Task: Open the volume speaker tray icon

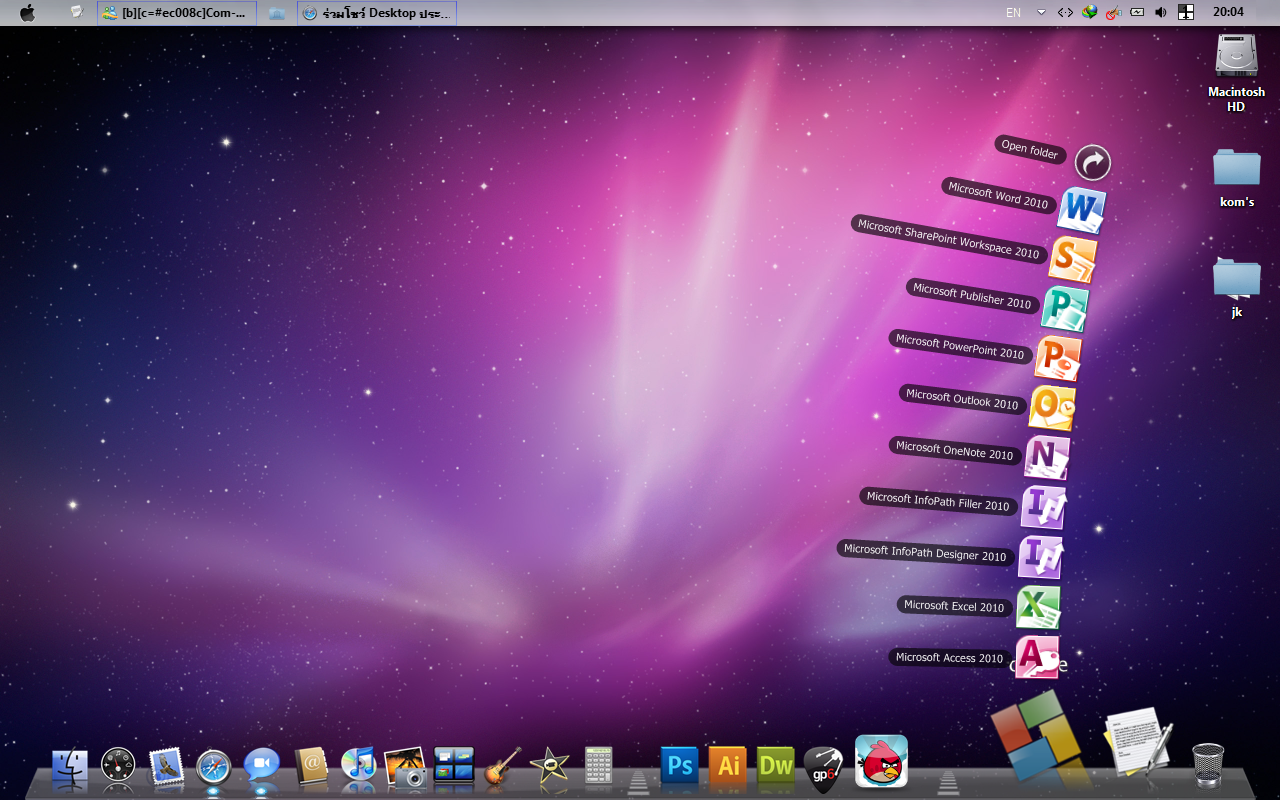Action: (1161, 12)
